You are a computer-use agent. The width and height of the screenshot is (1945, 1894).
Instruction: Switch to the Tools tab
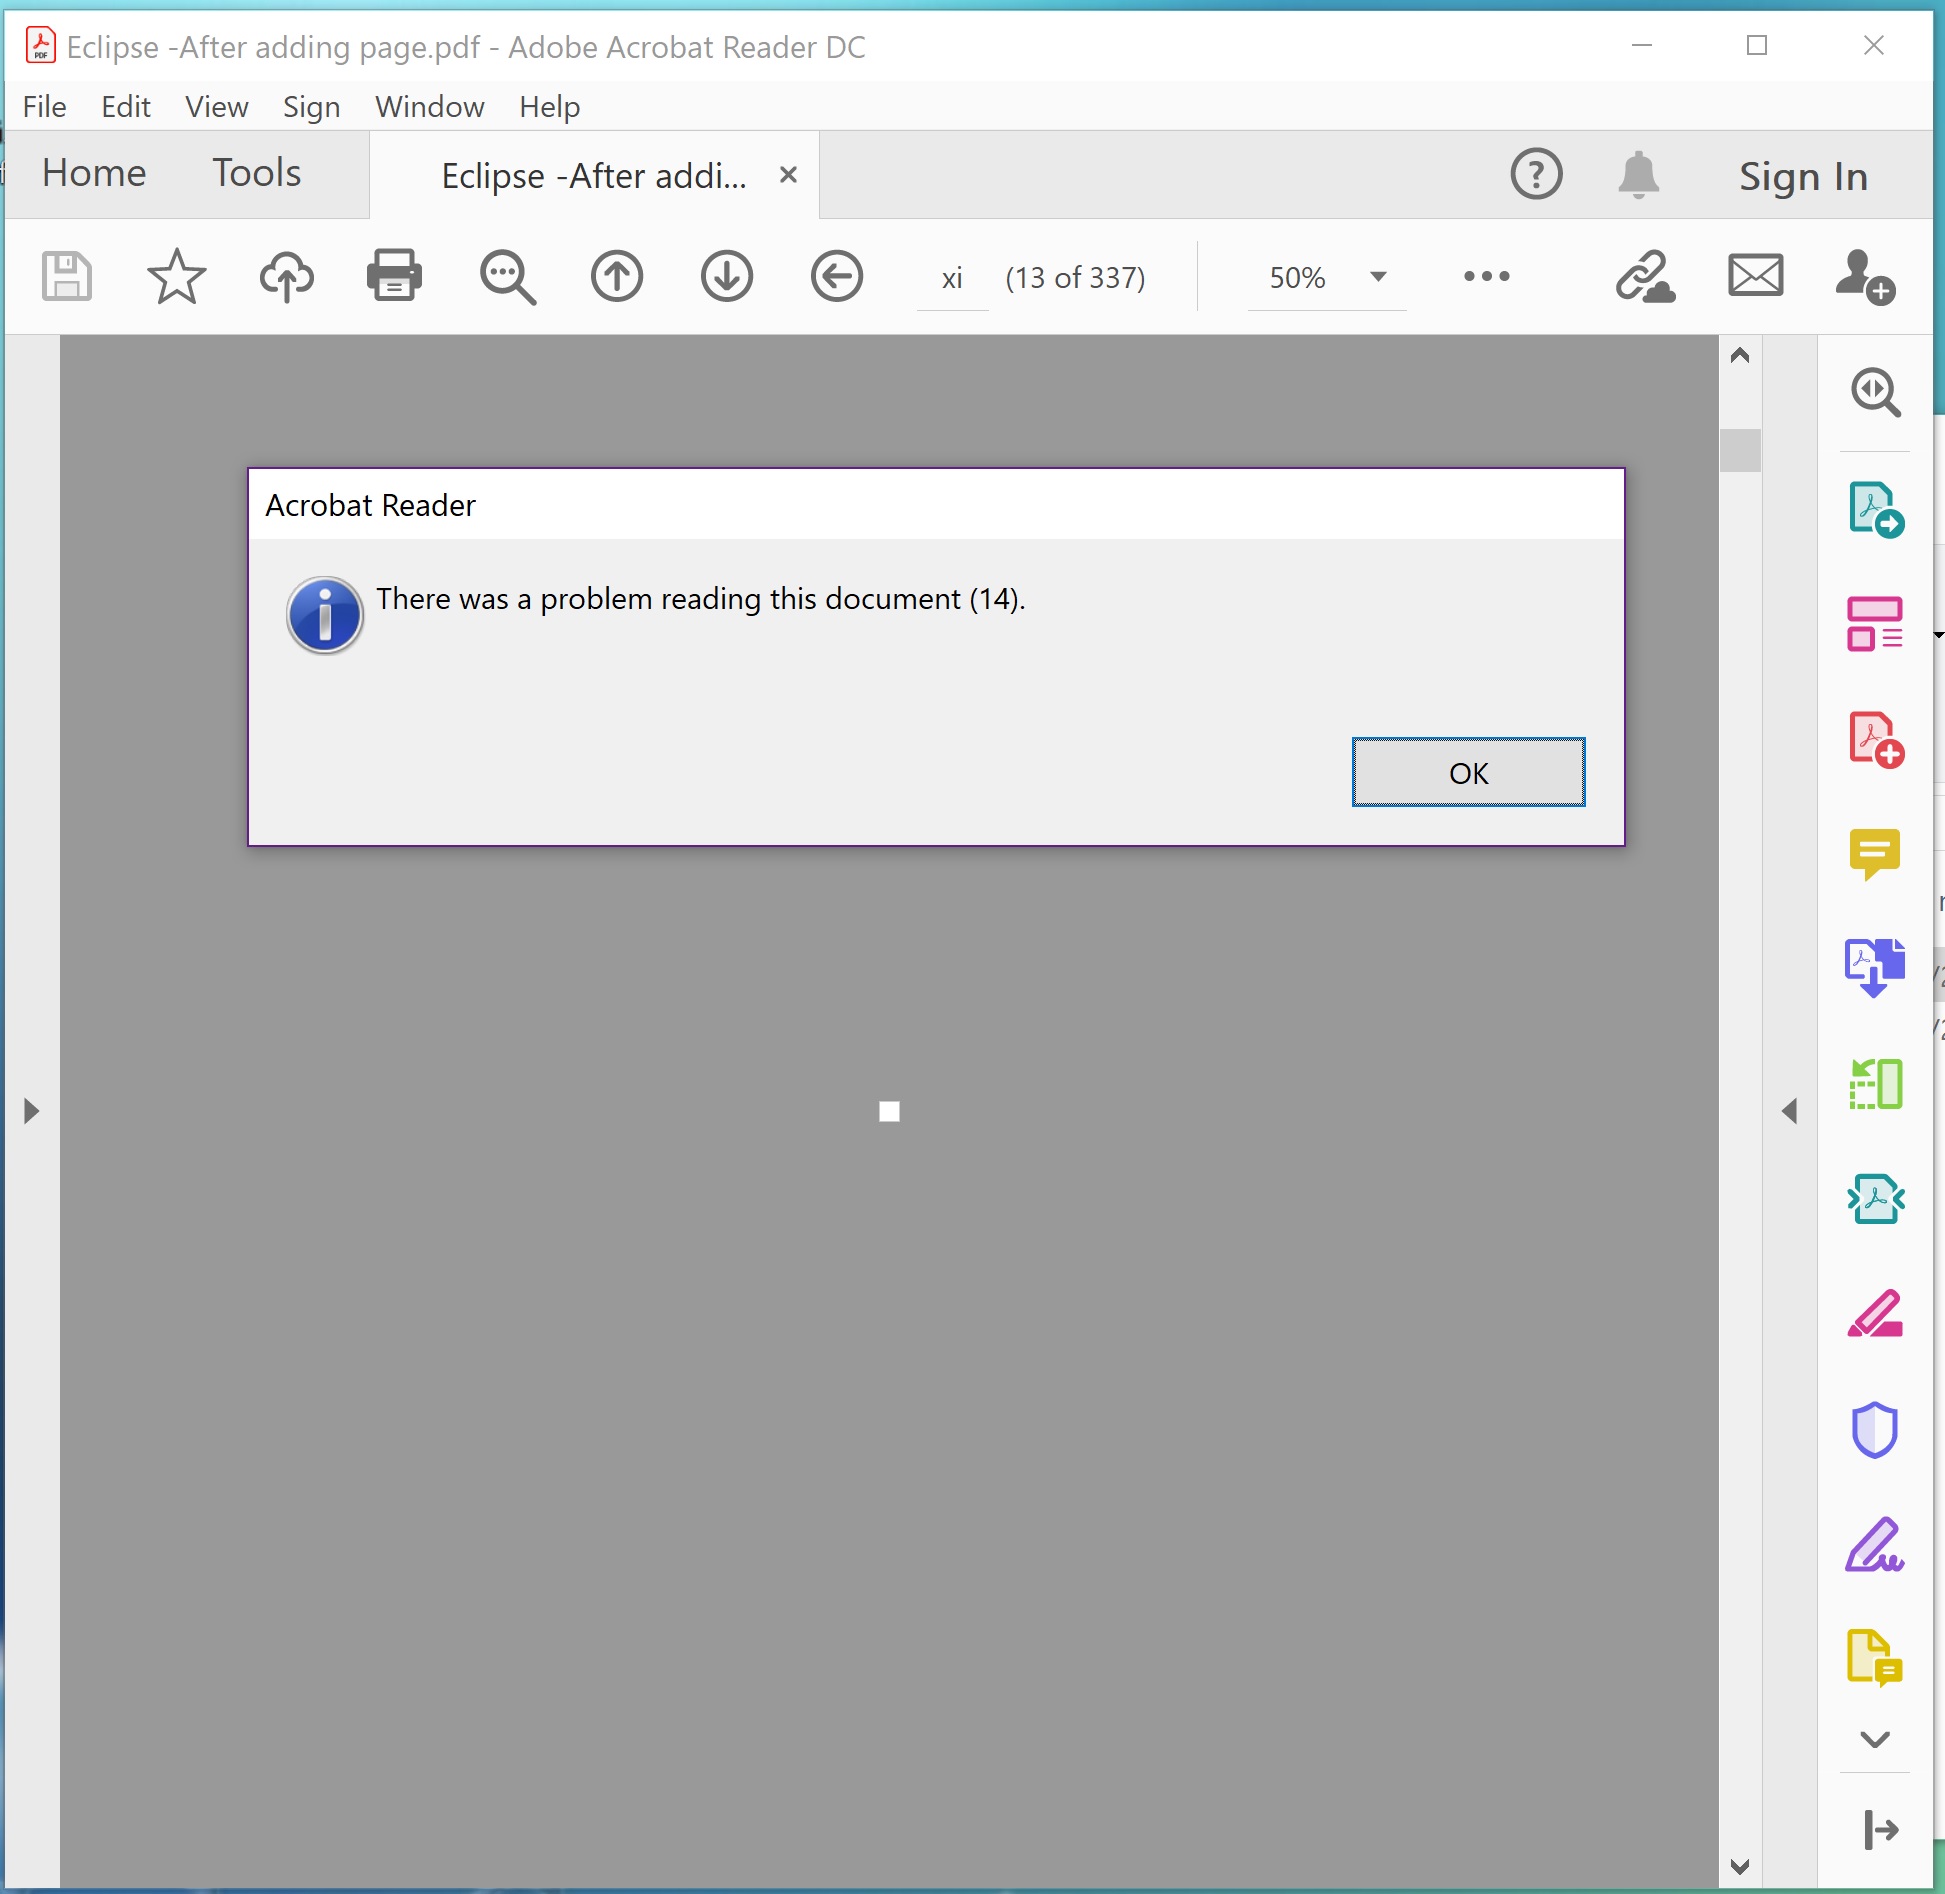coord(256,173)
